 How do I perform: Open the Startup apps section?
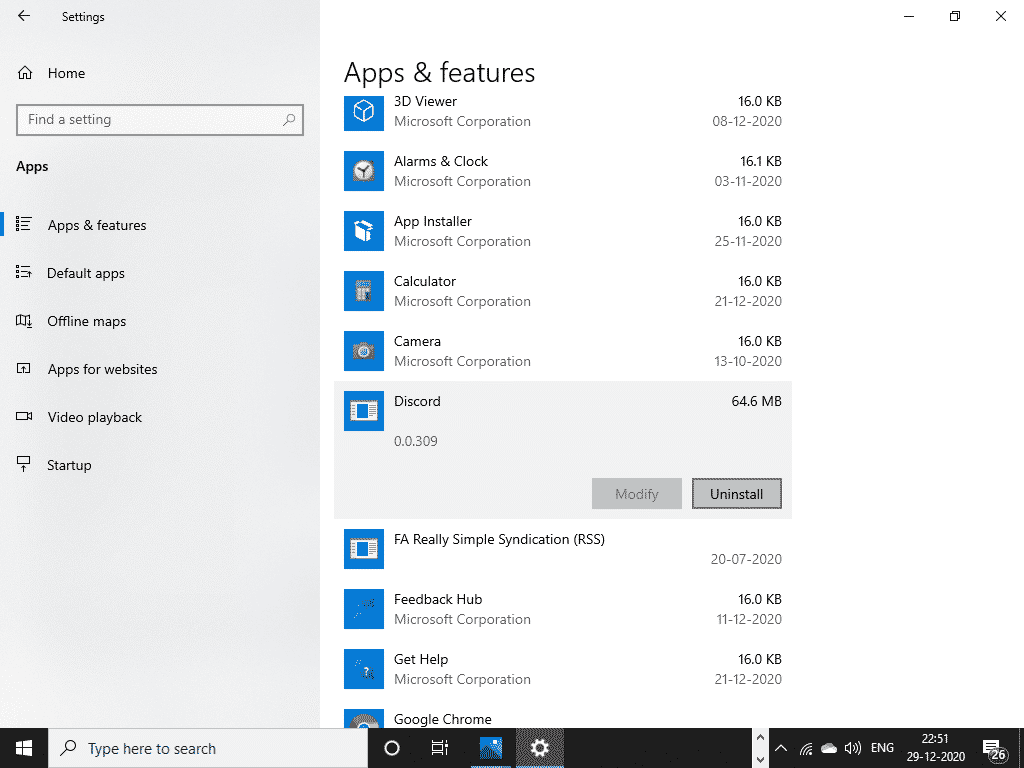click(x=69, y=465)
